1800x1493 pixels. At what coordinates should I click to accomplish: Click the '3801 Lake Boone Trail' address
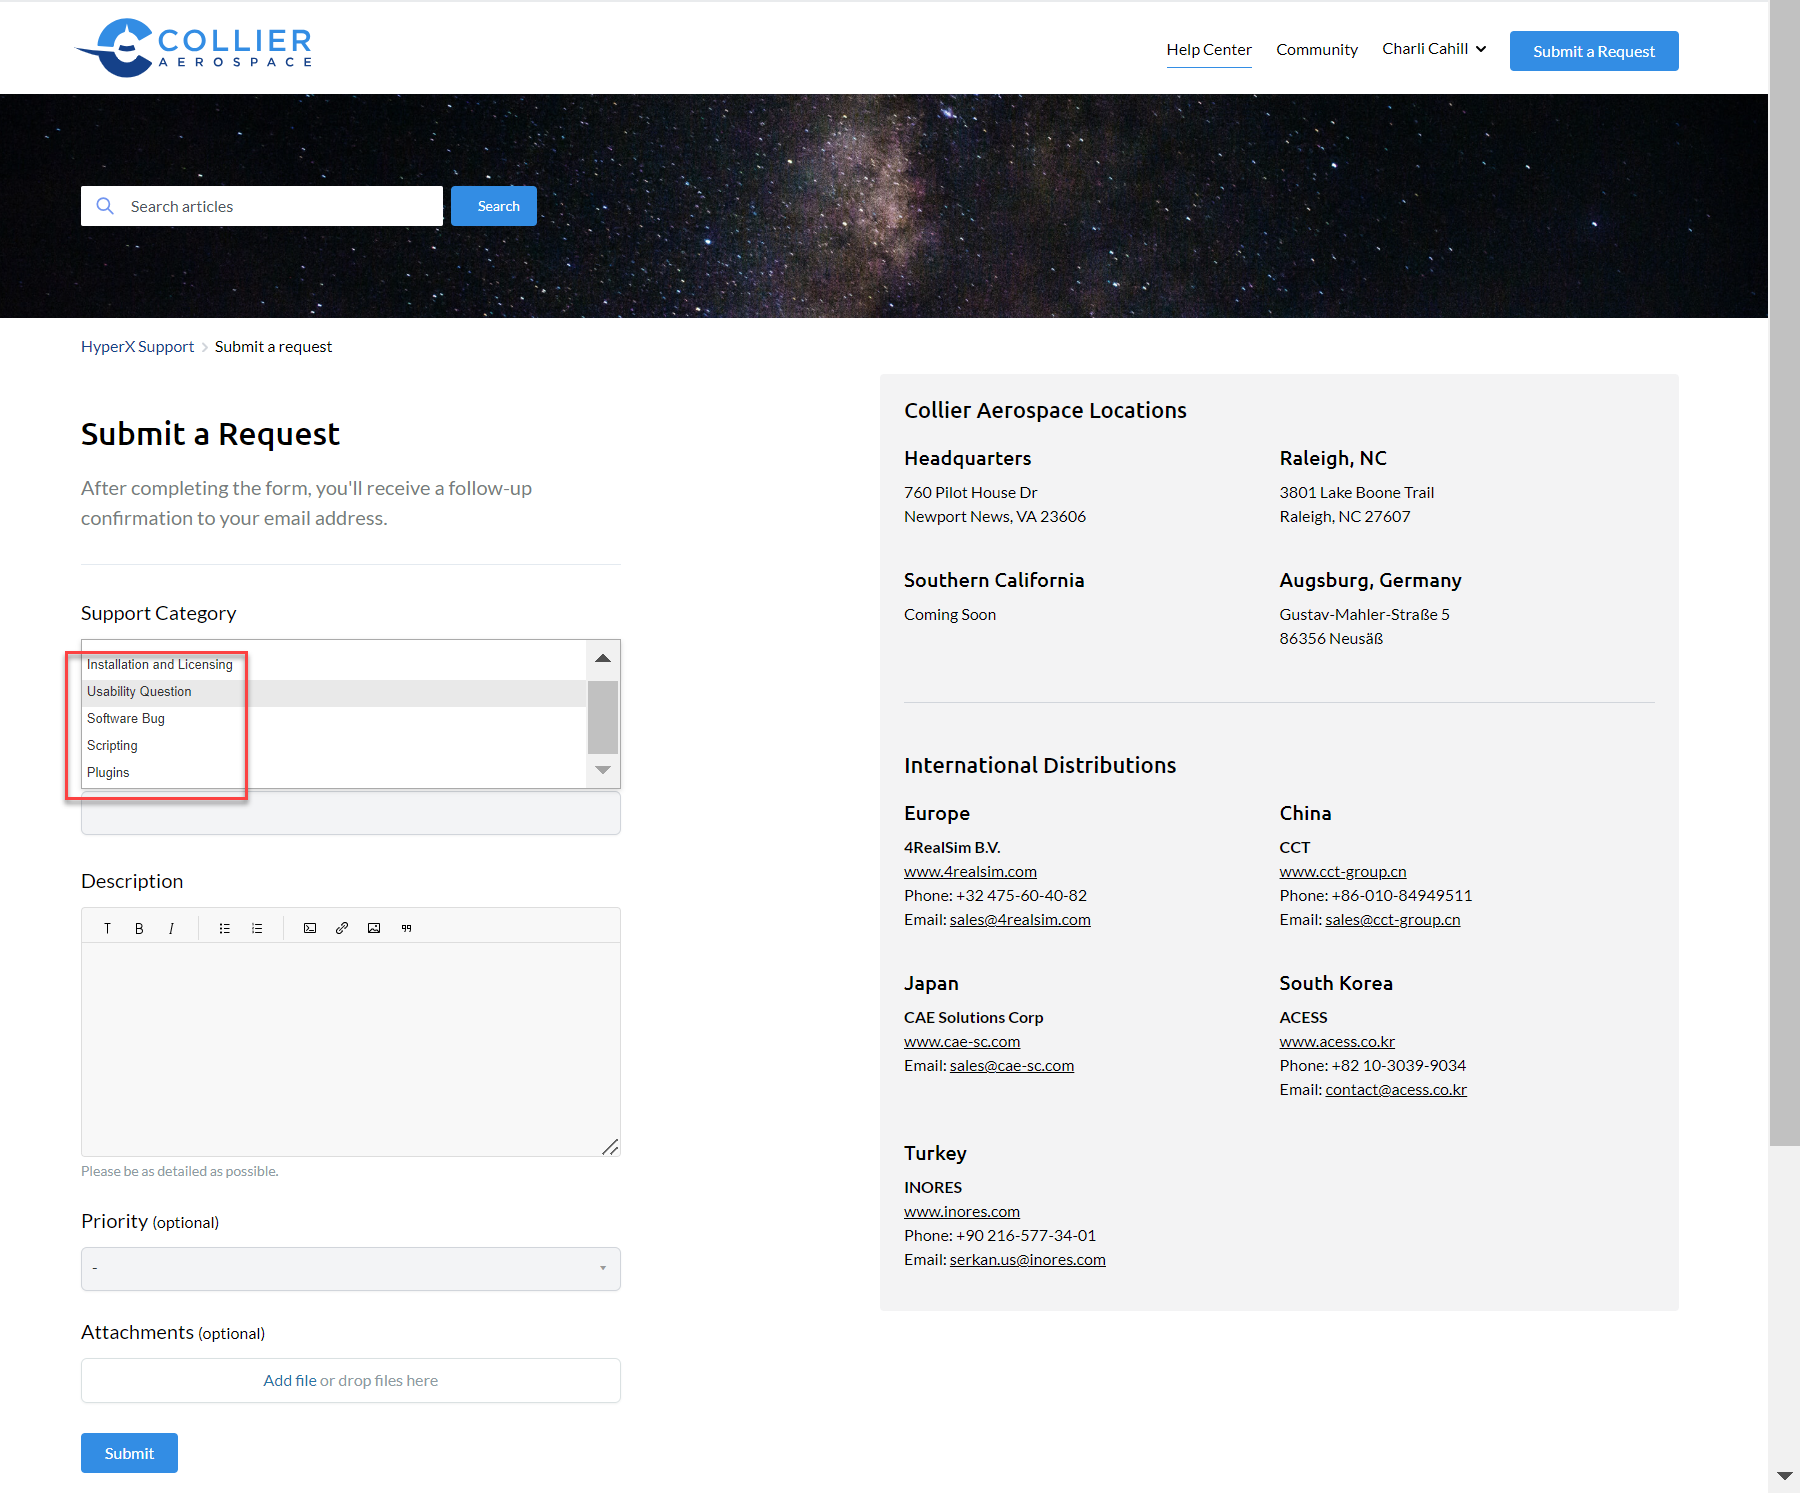click(1357, 492)
